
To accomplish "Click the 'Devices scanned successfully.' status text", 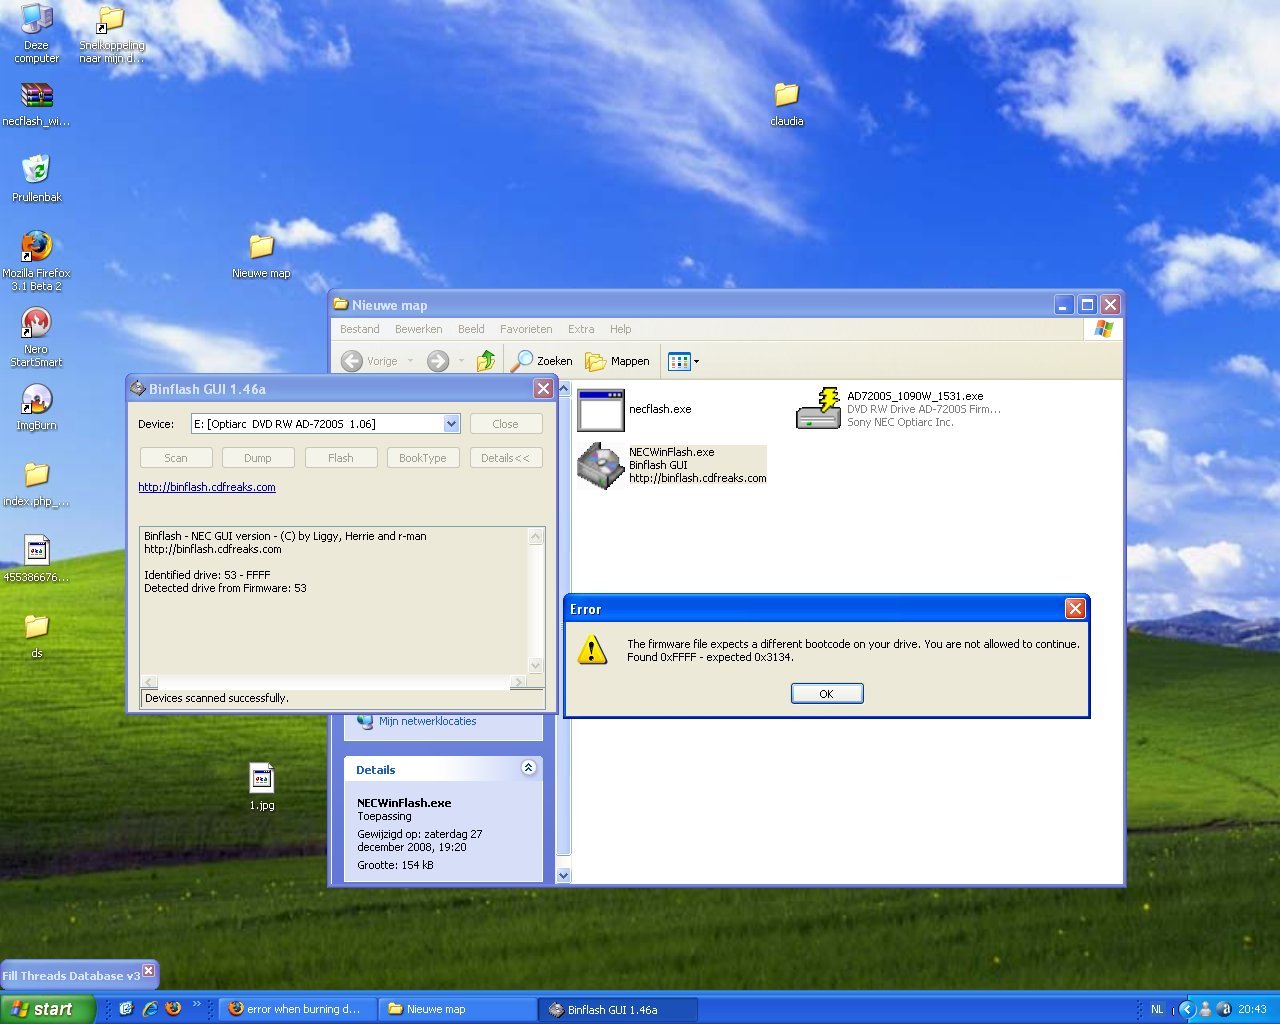I will [x=217, y=698].
